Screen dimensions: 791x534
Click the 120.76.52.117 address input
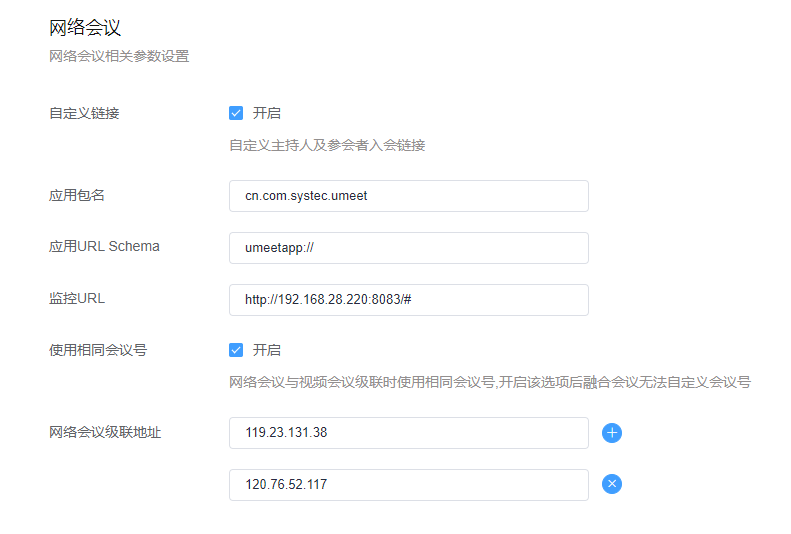408,485
